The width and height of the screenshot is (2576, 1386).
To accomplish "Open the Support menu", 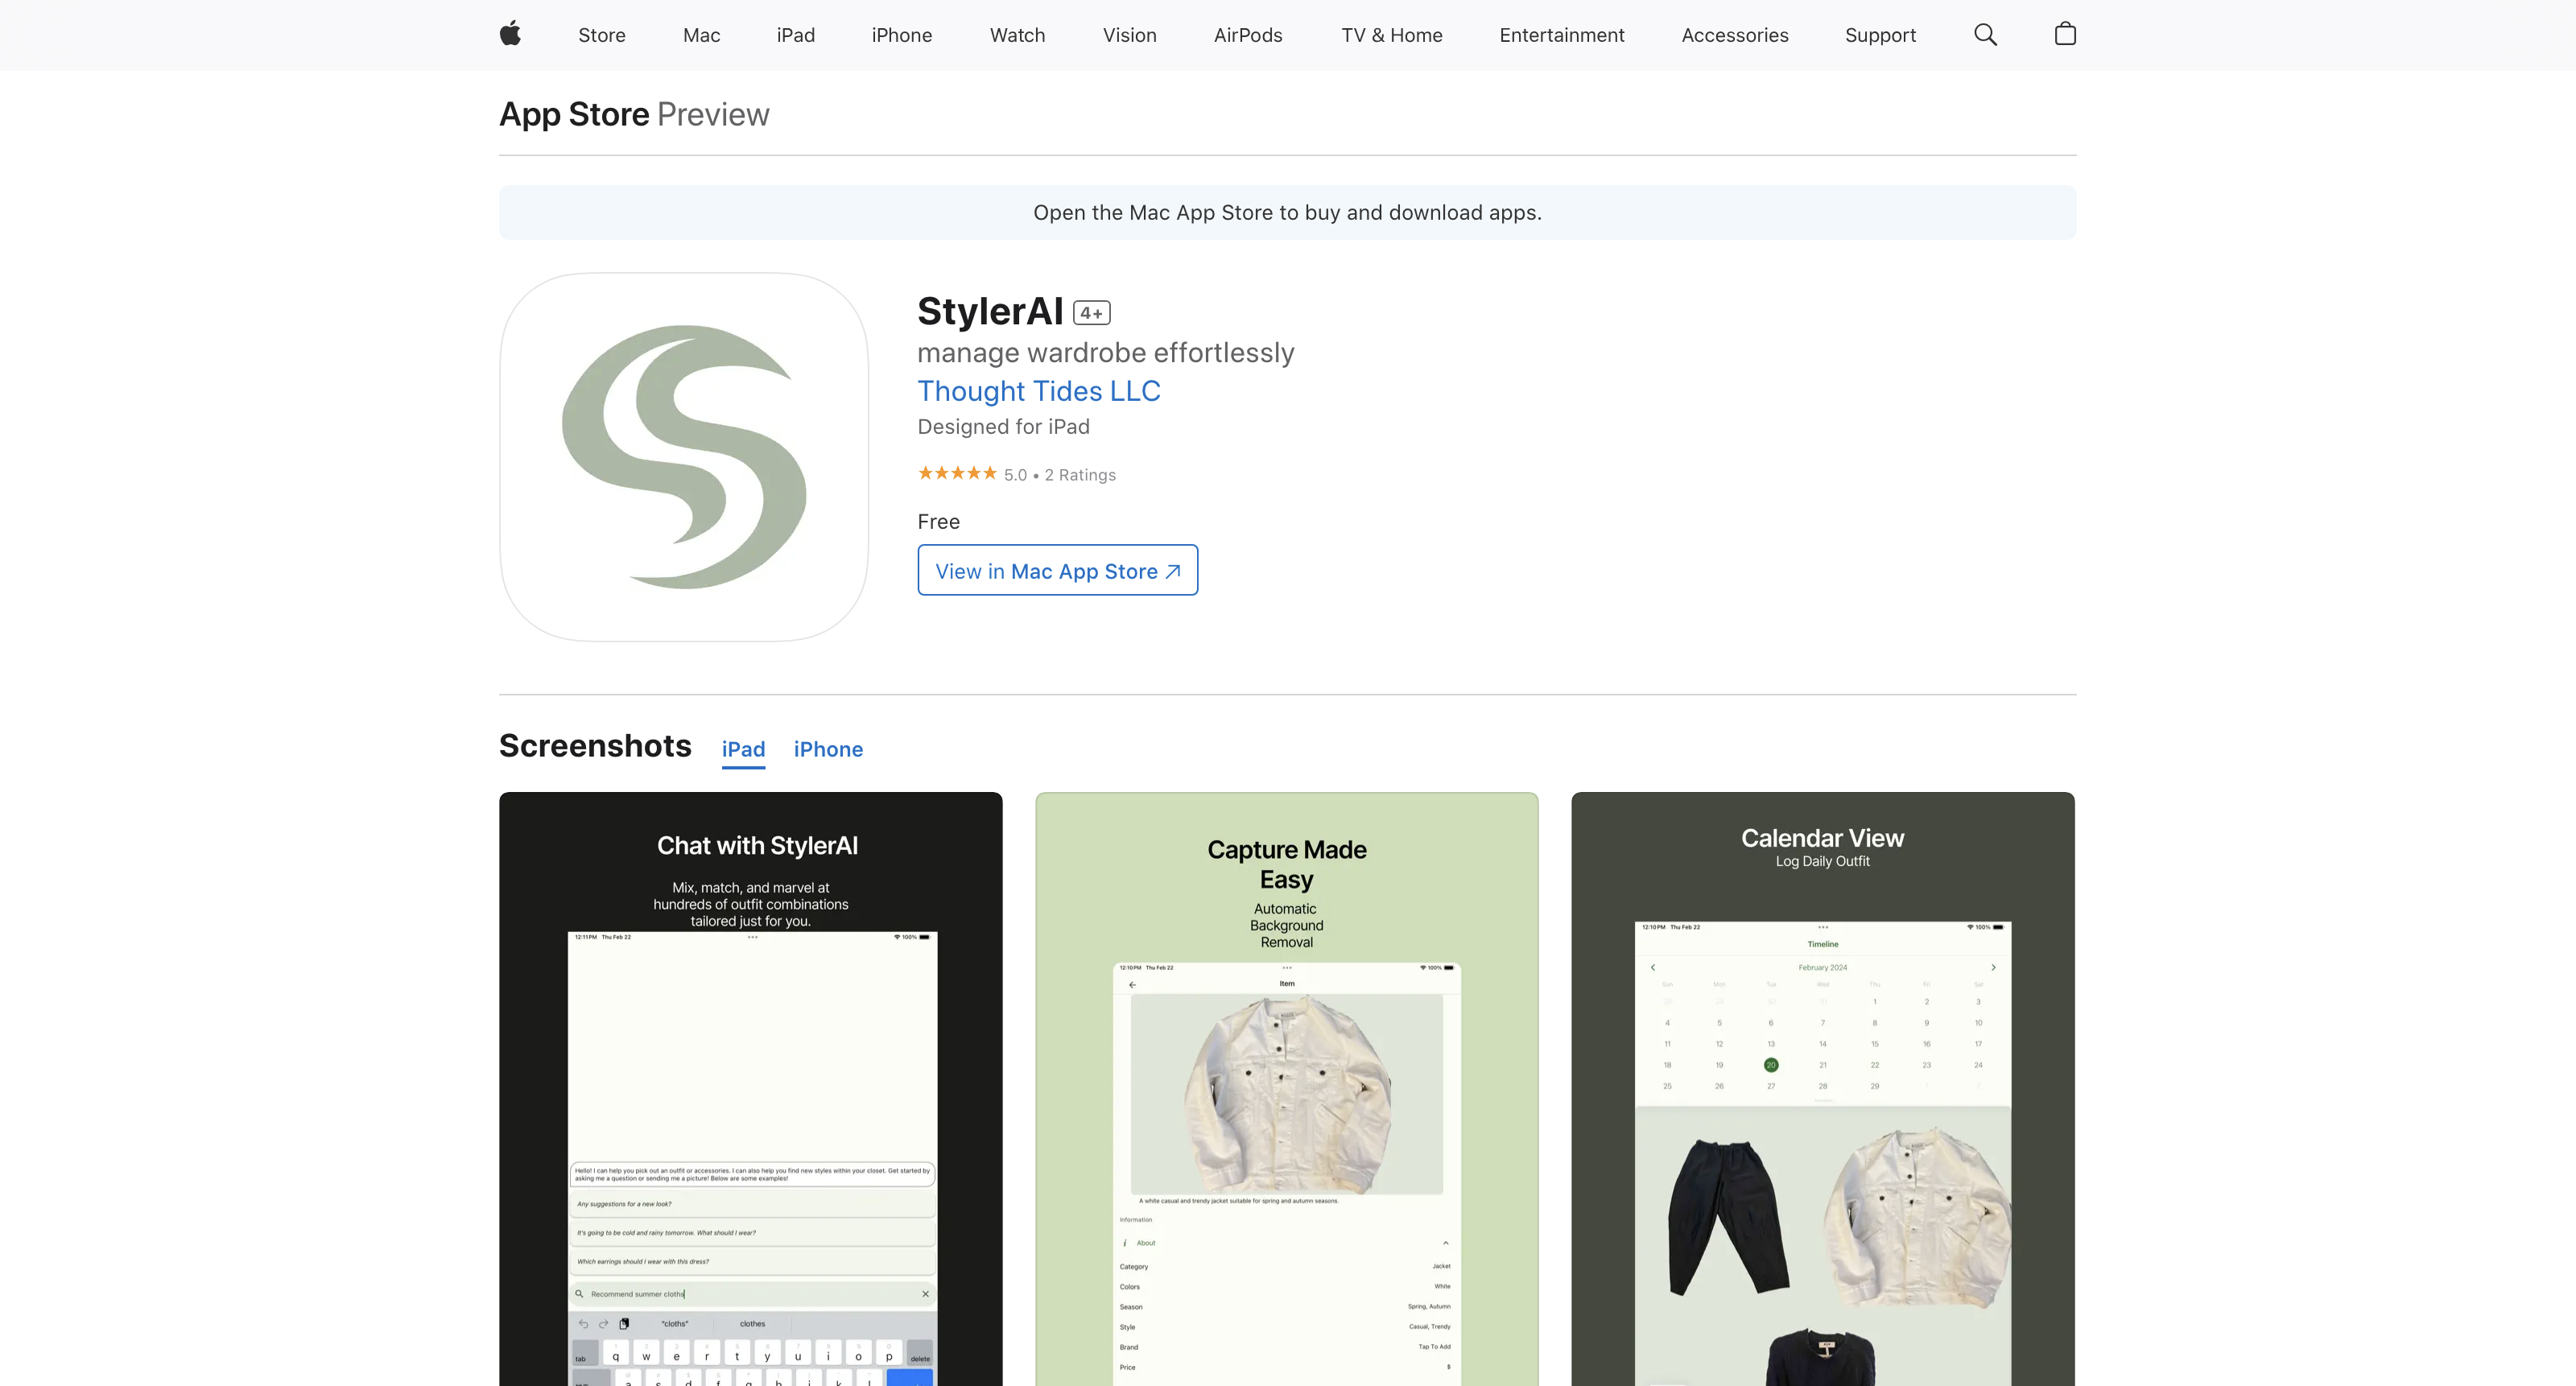I will pyautogui.click(x=1880, y=35).
